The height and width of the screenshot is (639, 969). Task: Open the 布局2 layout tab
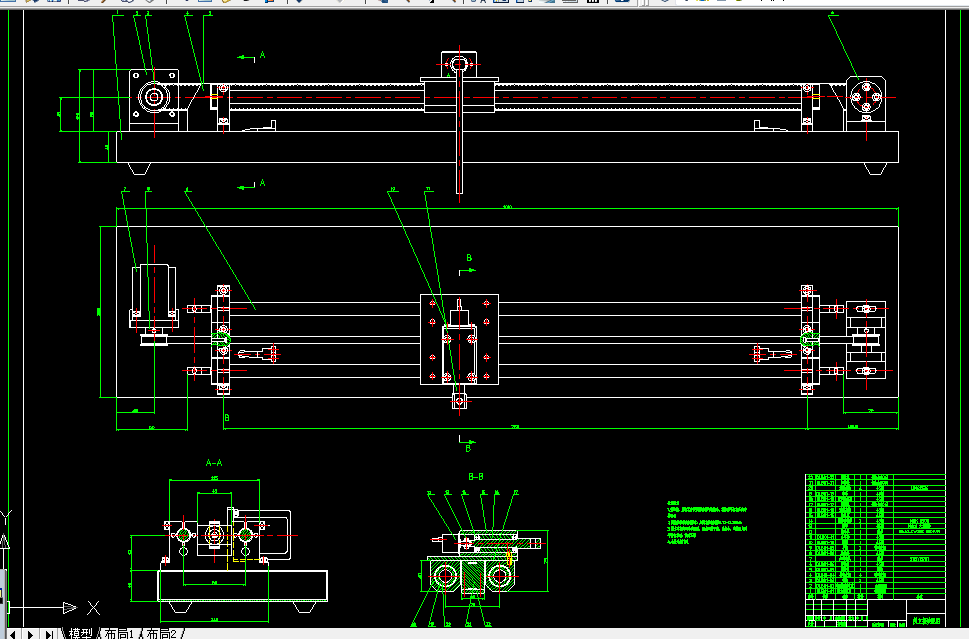coord(161,633)
